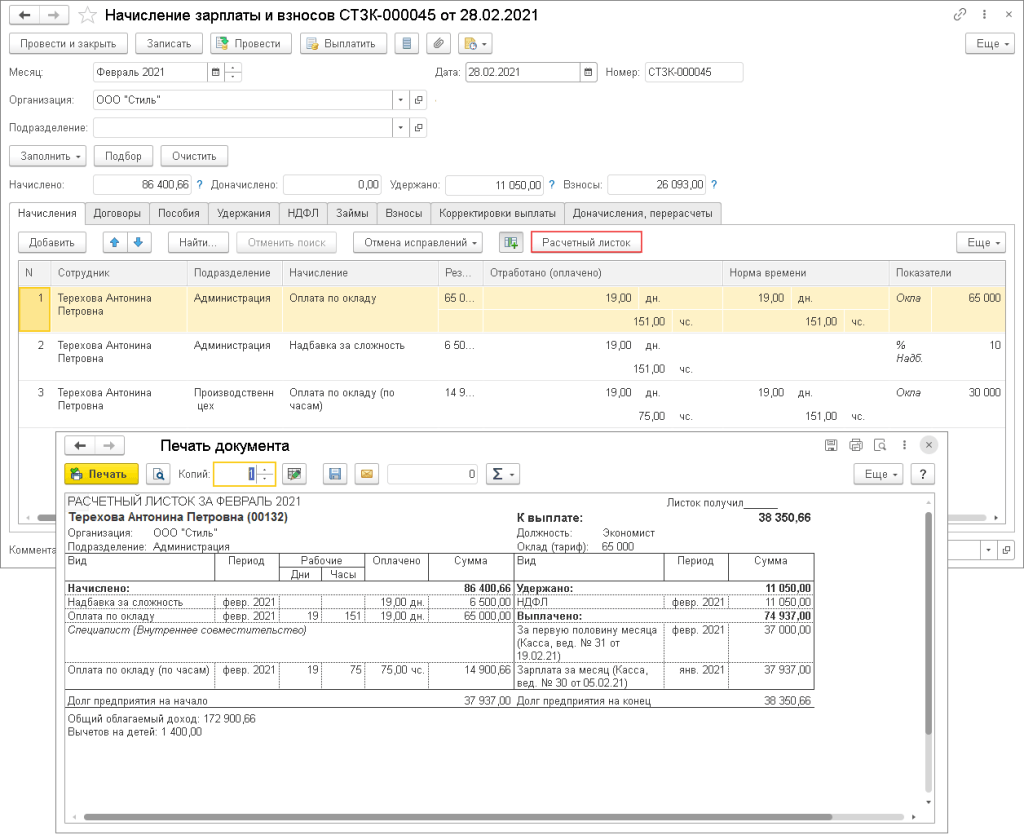This screenshot has width=1024, height=835.
Task: Click help question mark next to Начислено
Action: pyautogui.click(x=200, y=184)
